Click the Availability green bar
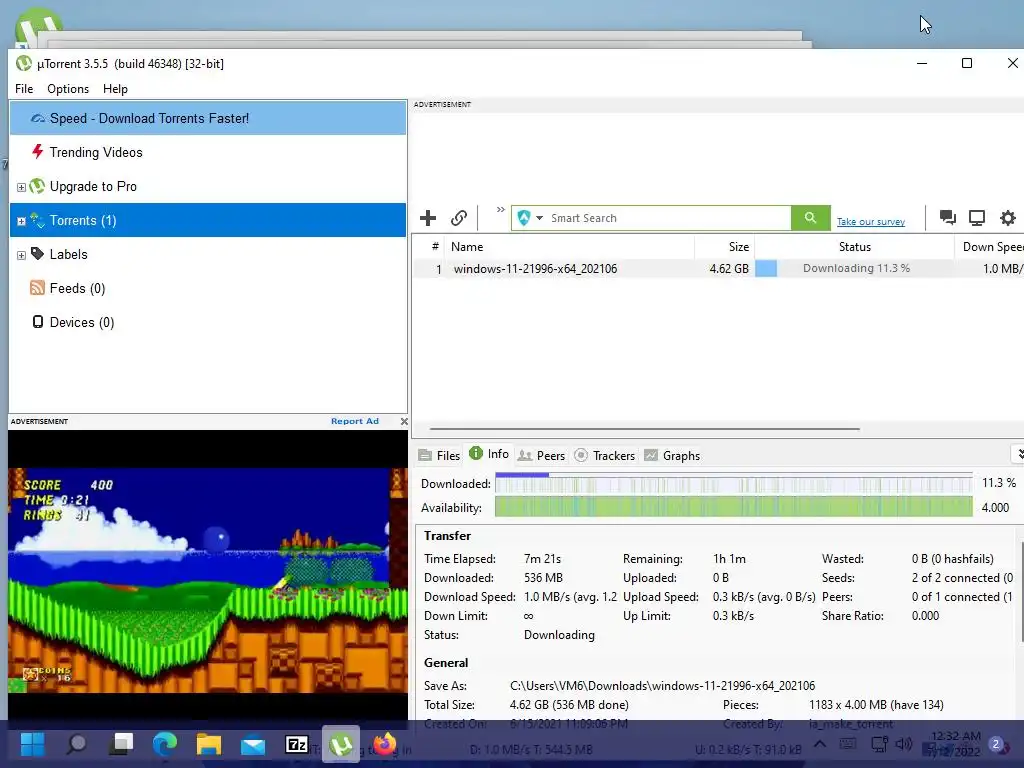This screenshot has height=768, width=1024. coord(733,507)
